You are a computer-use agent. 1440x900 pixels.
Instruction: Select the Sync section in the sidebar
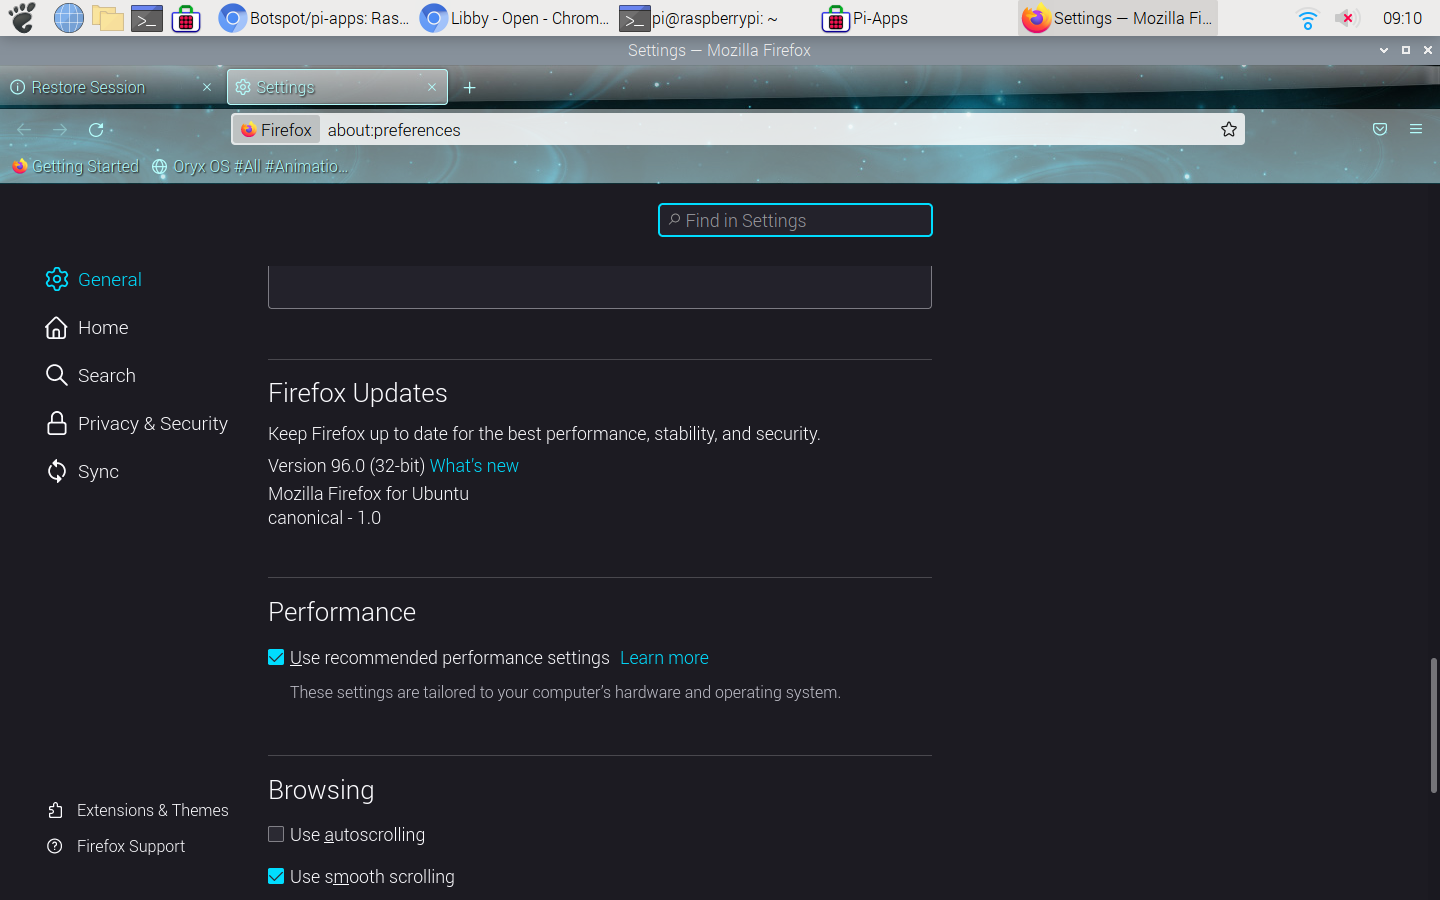(99, 471)
